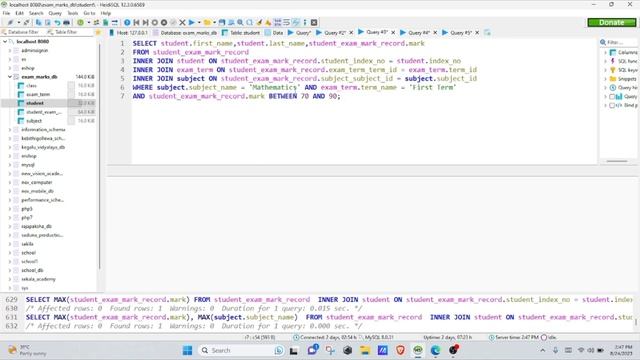Image resolution: width=640 pixels, height=360 pixels.
Task: Click the print toolbar icon
Action: point(66,22)
